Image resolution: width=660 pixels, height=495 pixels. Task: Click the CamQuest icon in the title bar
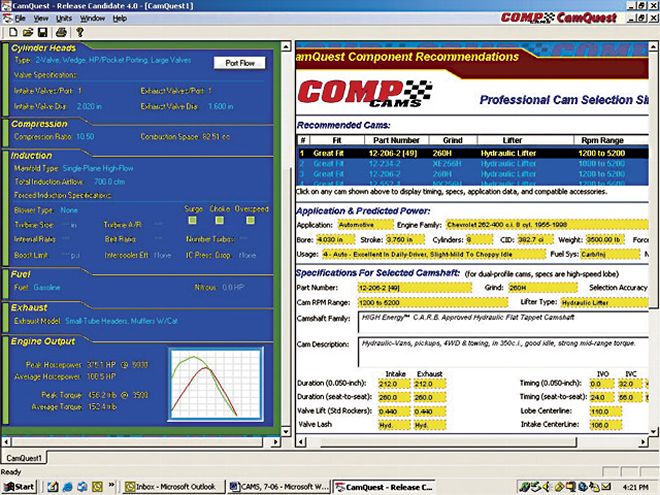6,5
